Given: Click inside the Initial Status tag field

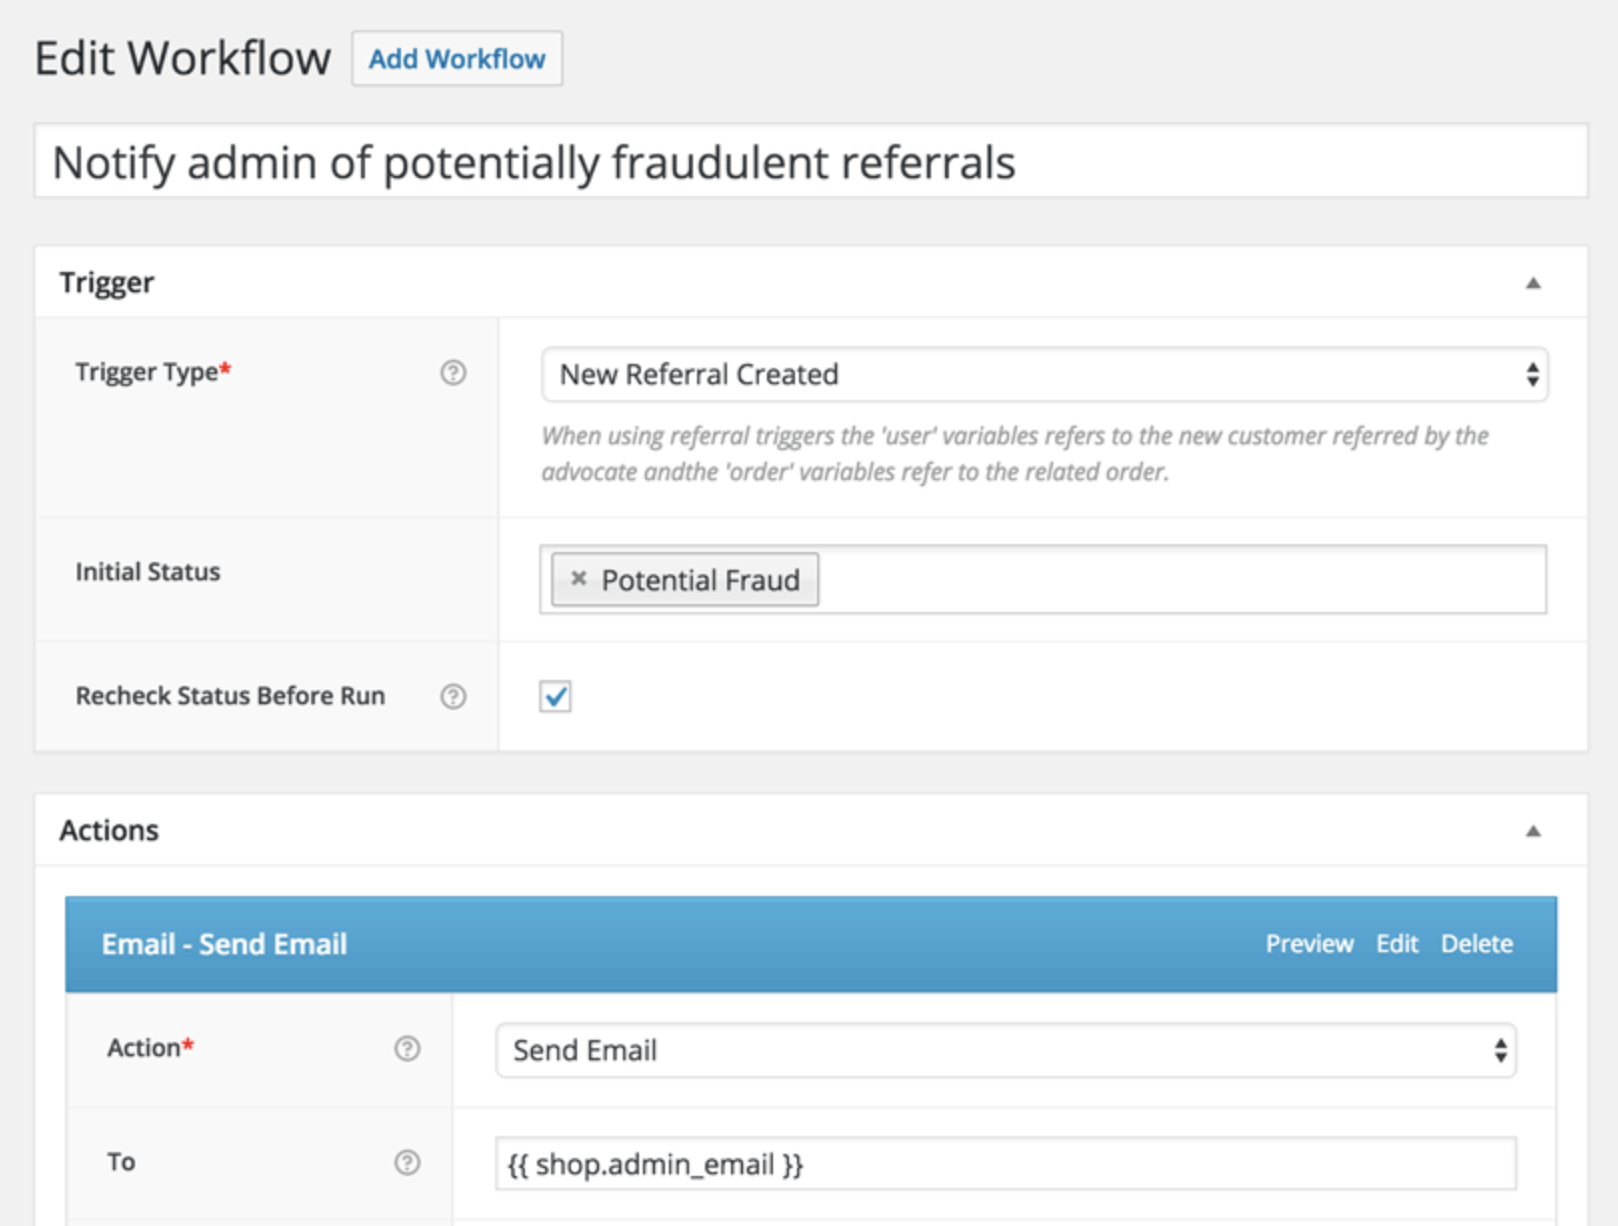Looking at the screenshot, I should coord(1180,579).
